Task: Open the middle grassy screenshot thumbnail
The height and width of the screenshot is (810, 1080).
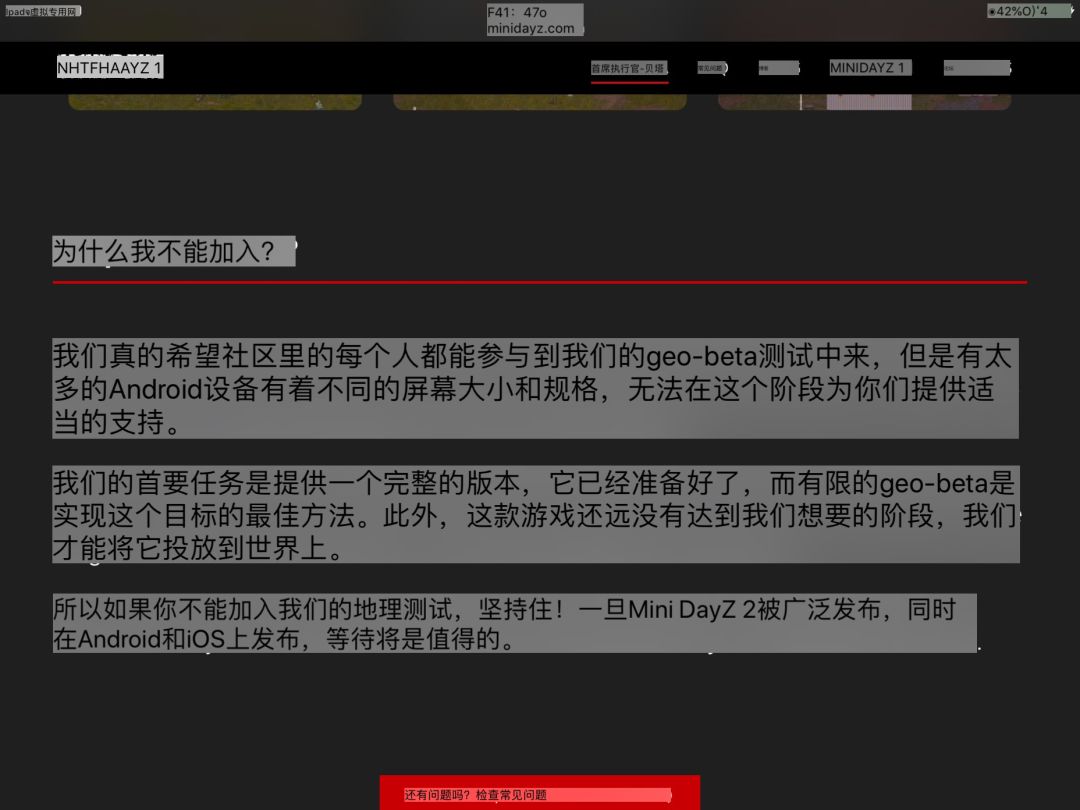Action: [539, 102]
